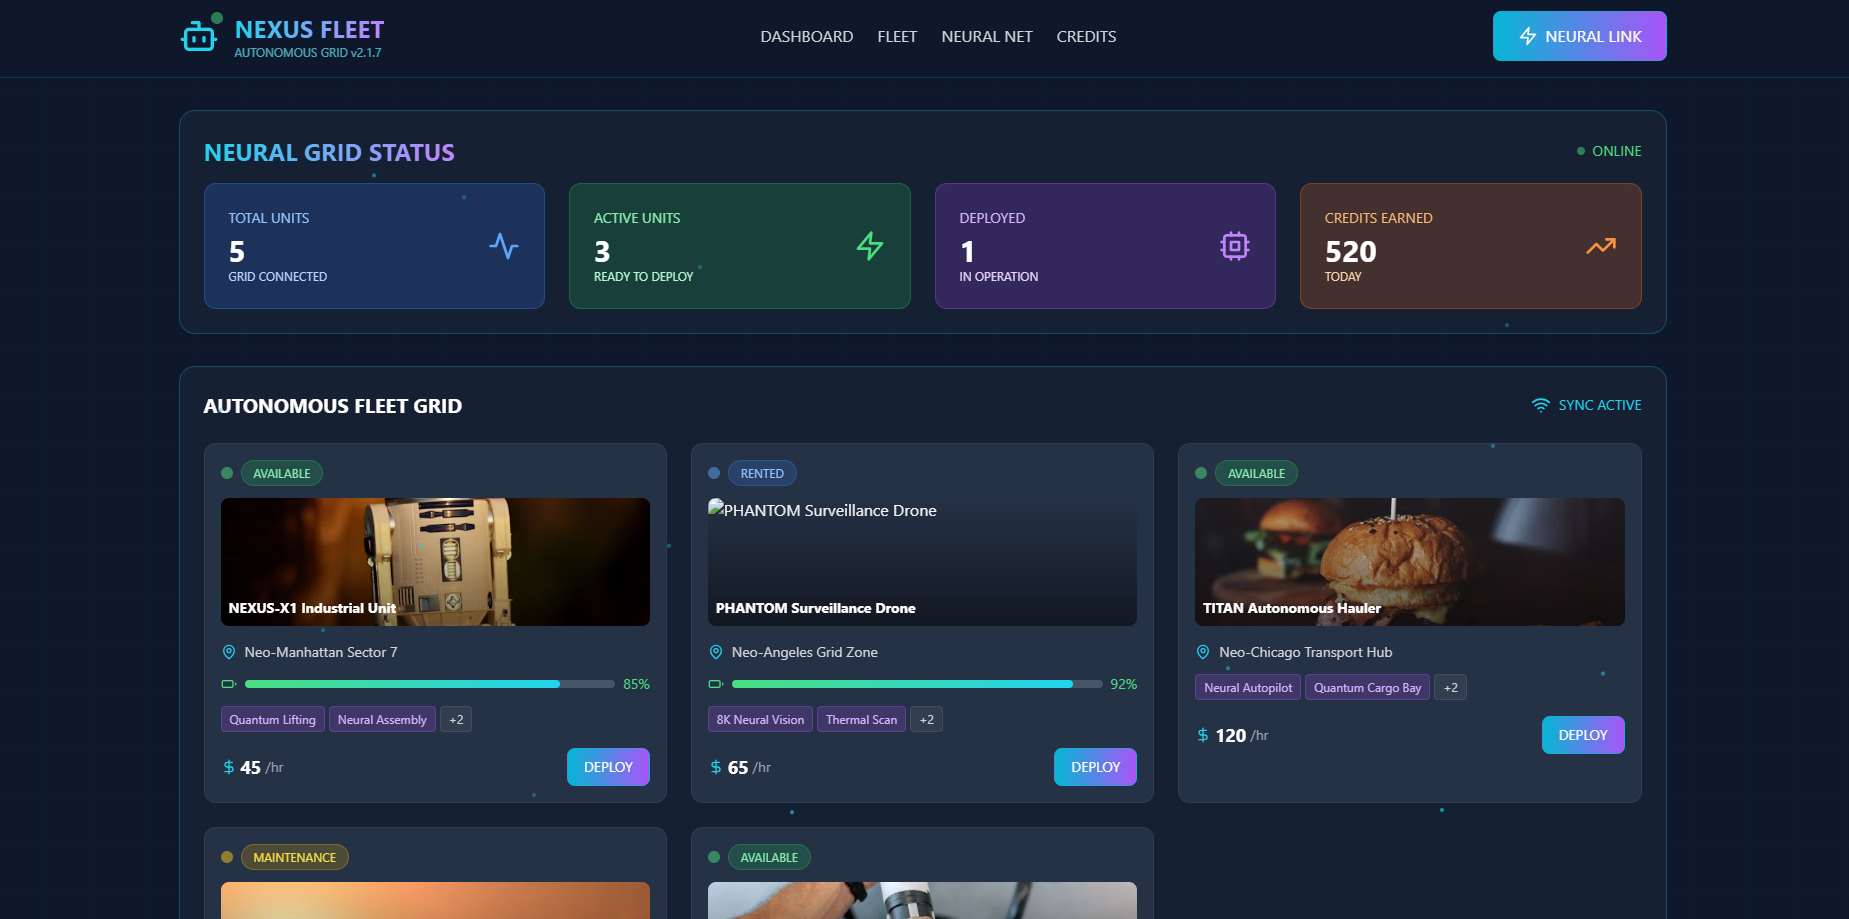Open the NEXUS-X1 Industrial Unit robot image
The height and width of the screenshot is (919, 1849).
(435, 562)
